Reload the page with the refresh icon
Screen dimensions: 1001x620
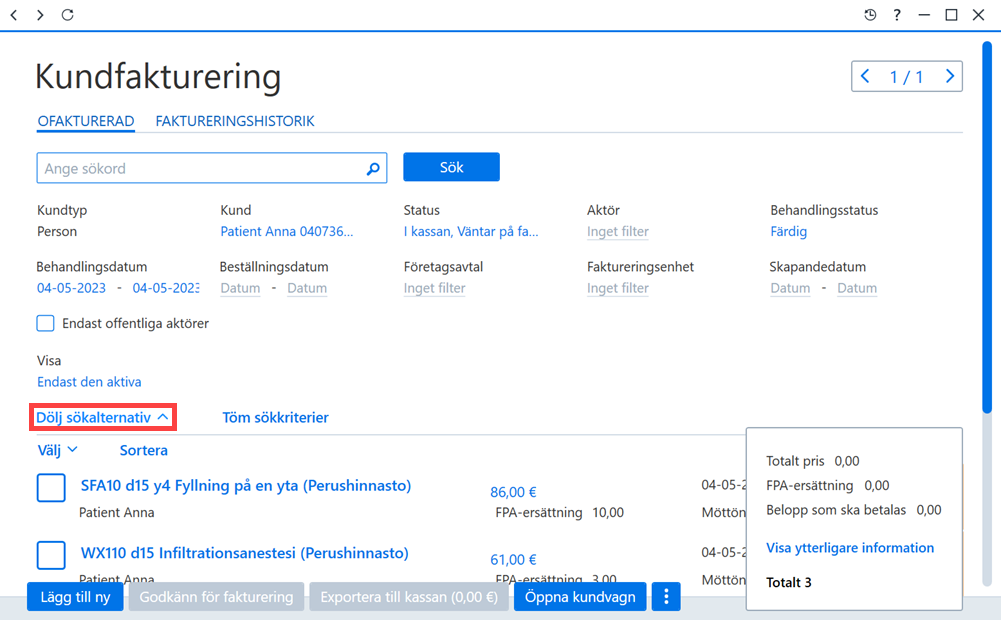click(68, 15)
